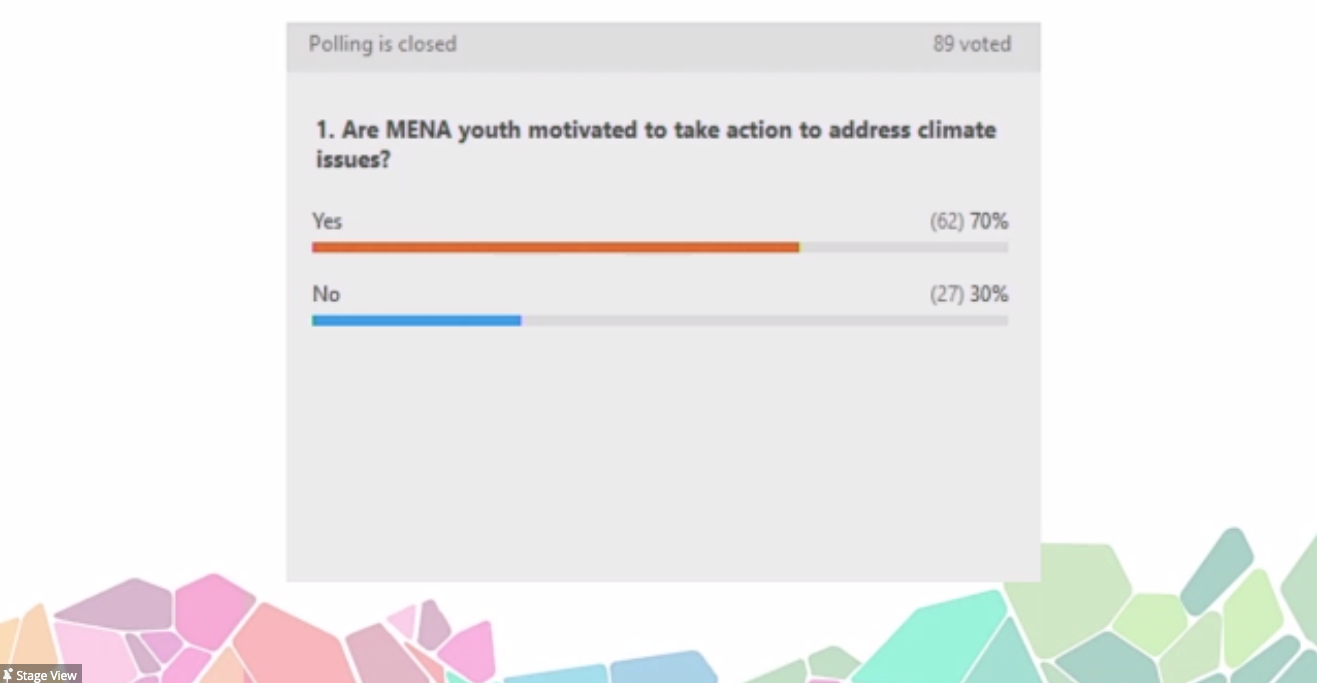Click the gray unfilled part of No bar
1317x683 pixels.
764,320
